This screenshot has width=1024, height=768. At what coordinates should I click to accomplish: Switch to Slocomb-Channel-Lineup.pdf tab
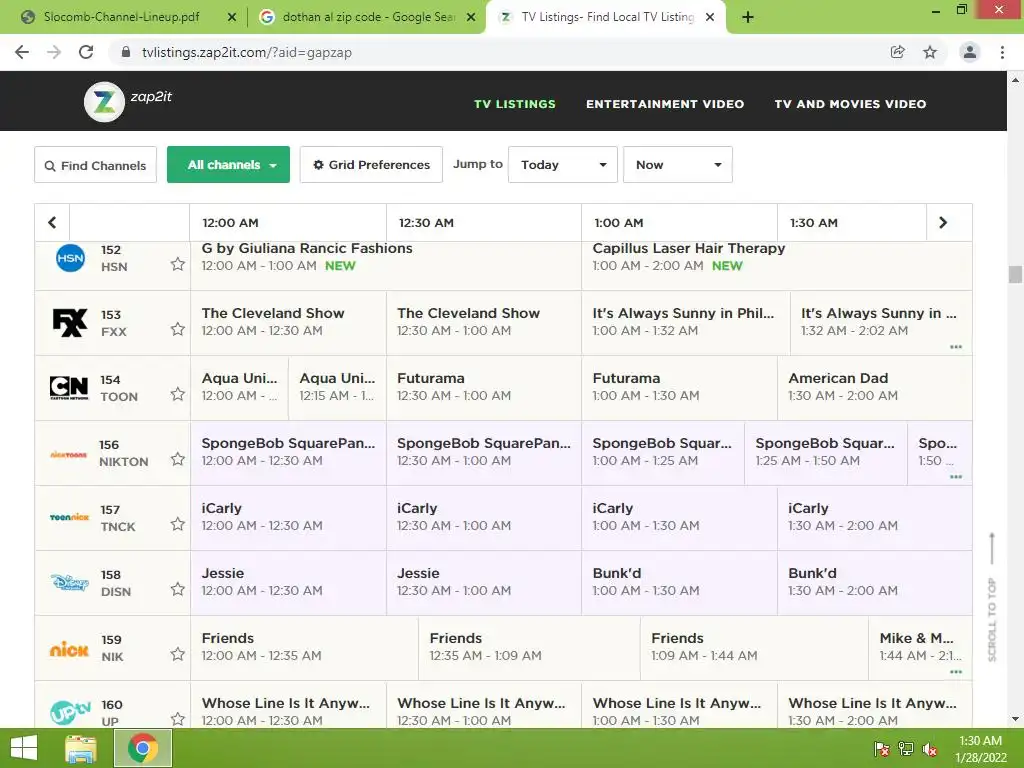tap(121, 17)
